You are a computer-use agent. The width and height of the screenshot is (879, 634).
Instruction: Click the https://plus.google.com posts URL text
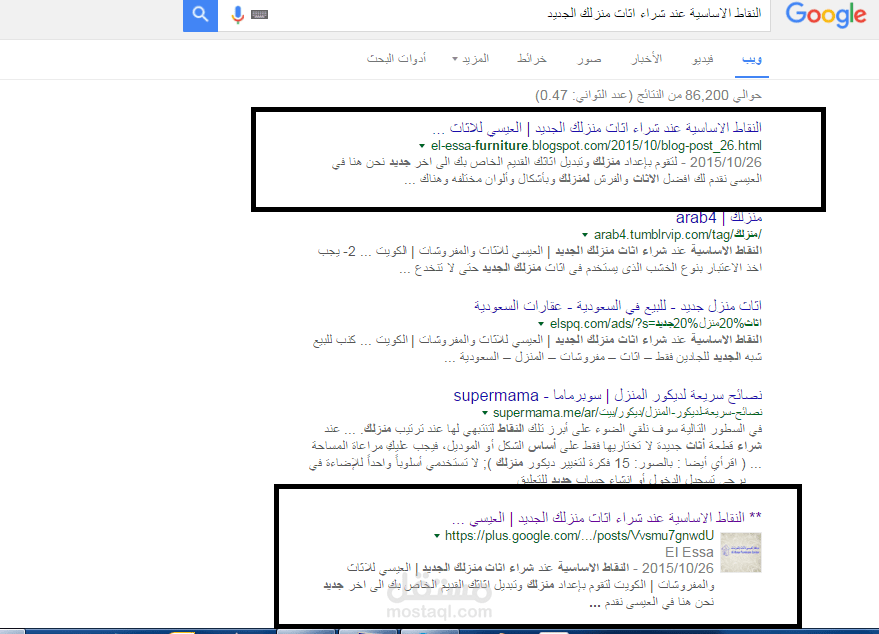coord(580,535)
